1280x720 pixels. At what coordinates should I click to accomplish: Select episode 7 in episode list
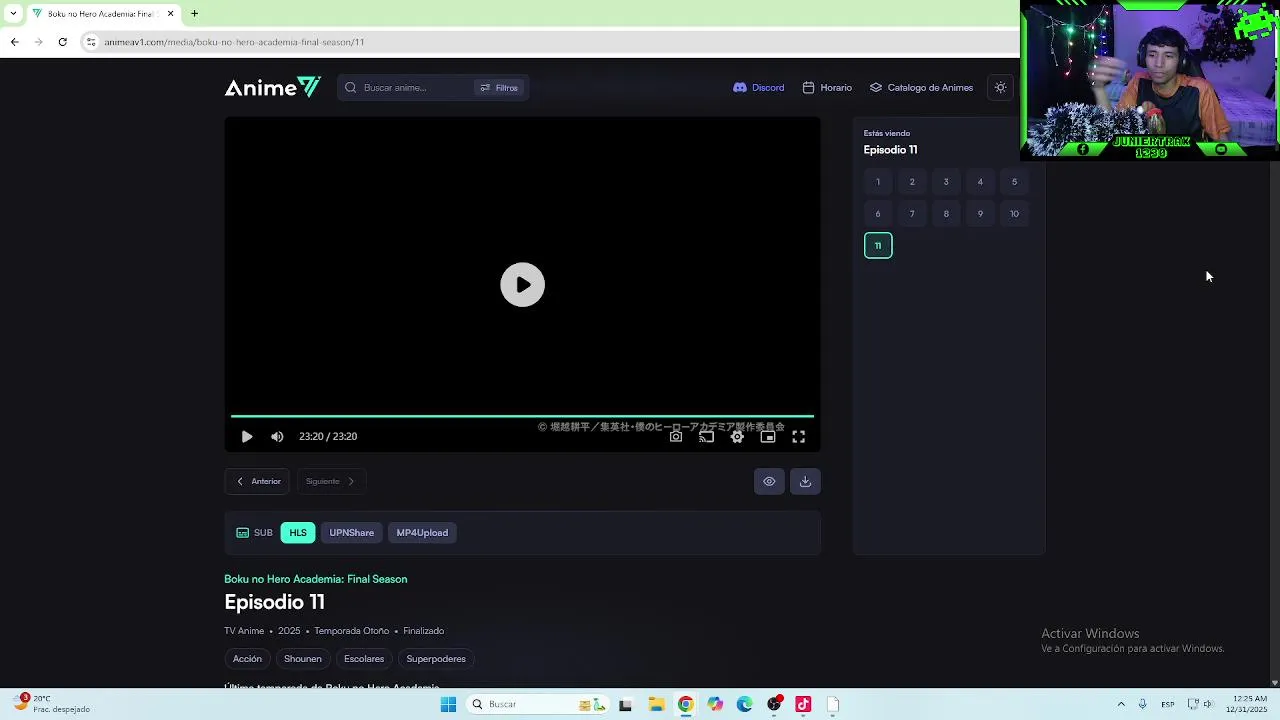click(912, 214)
